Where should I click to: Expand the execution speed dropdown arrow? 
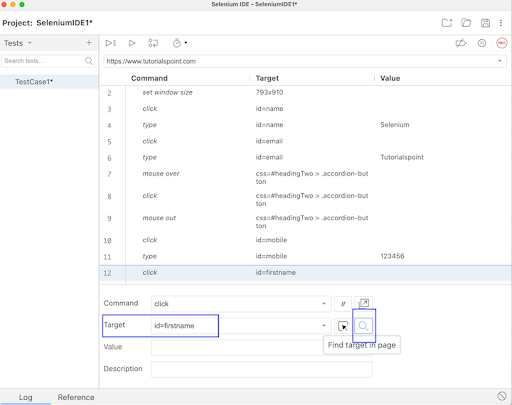(x=186, y=43)
